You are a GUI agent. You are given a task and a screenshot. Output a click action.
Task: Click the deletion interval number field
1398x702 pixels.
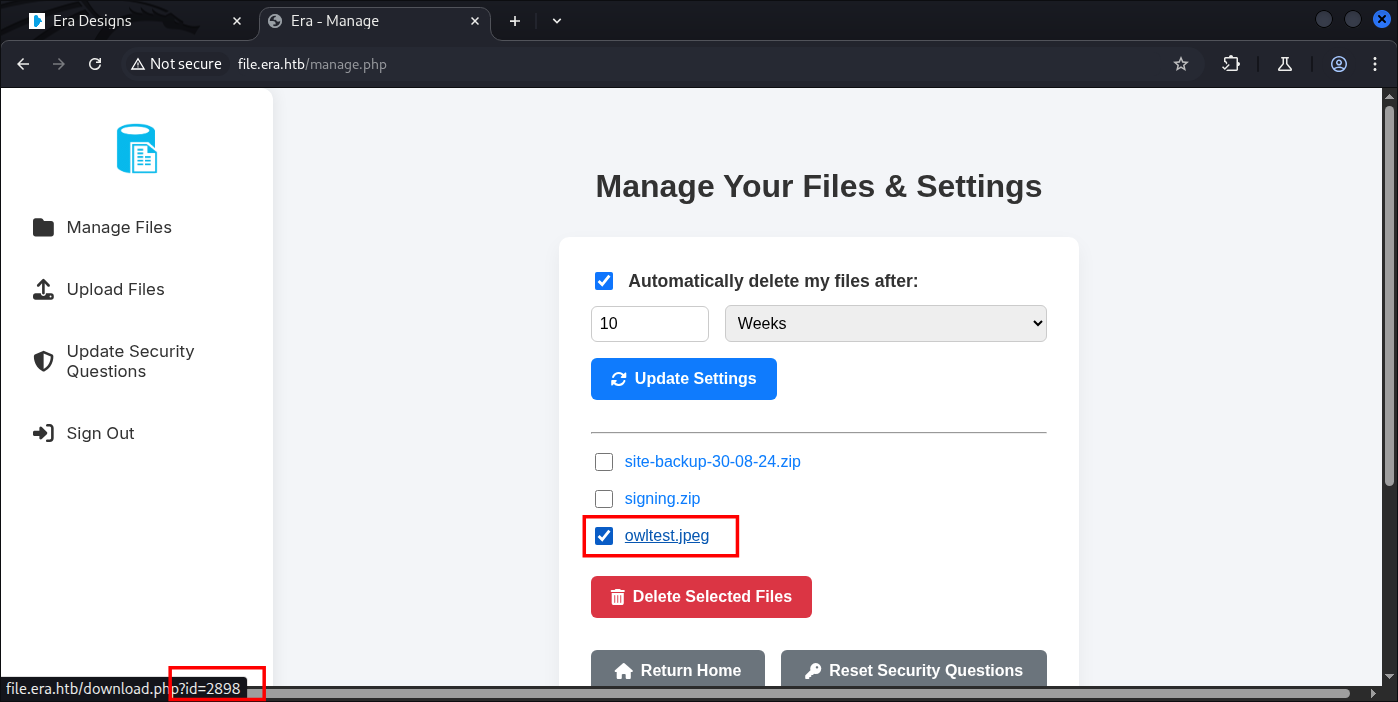tap(649, 324)
